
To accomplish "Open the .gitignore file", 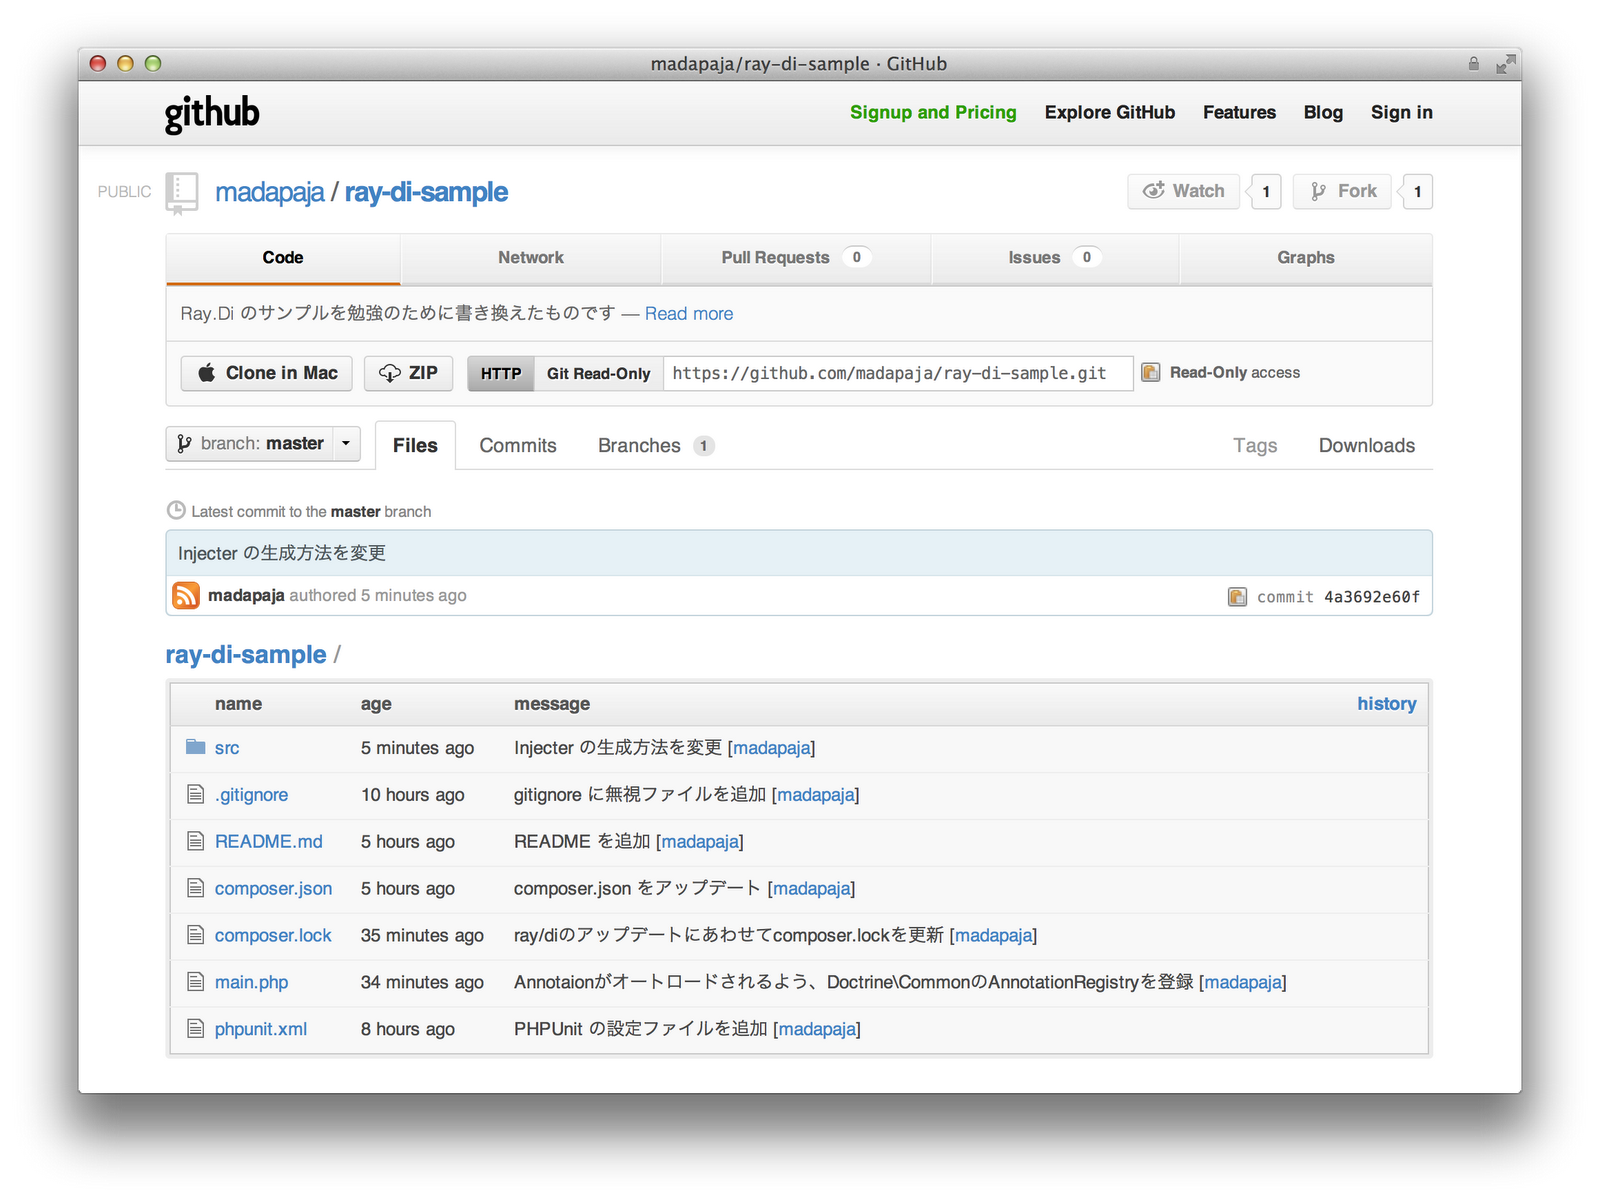I will point(252,794).
